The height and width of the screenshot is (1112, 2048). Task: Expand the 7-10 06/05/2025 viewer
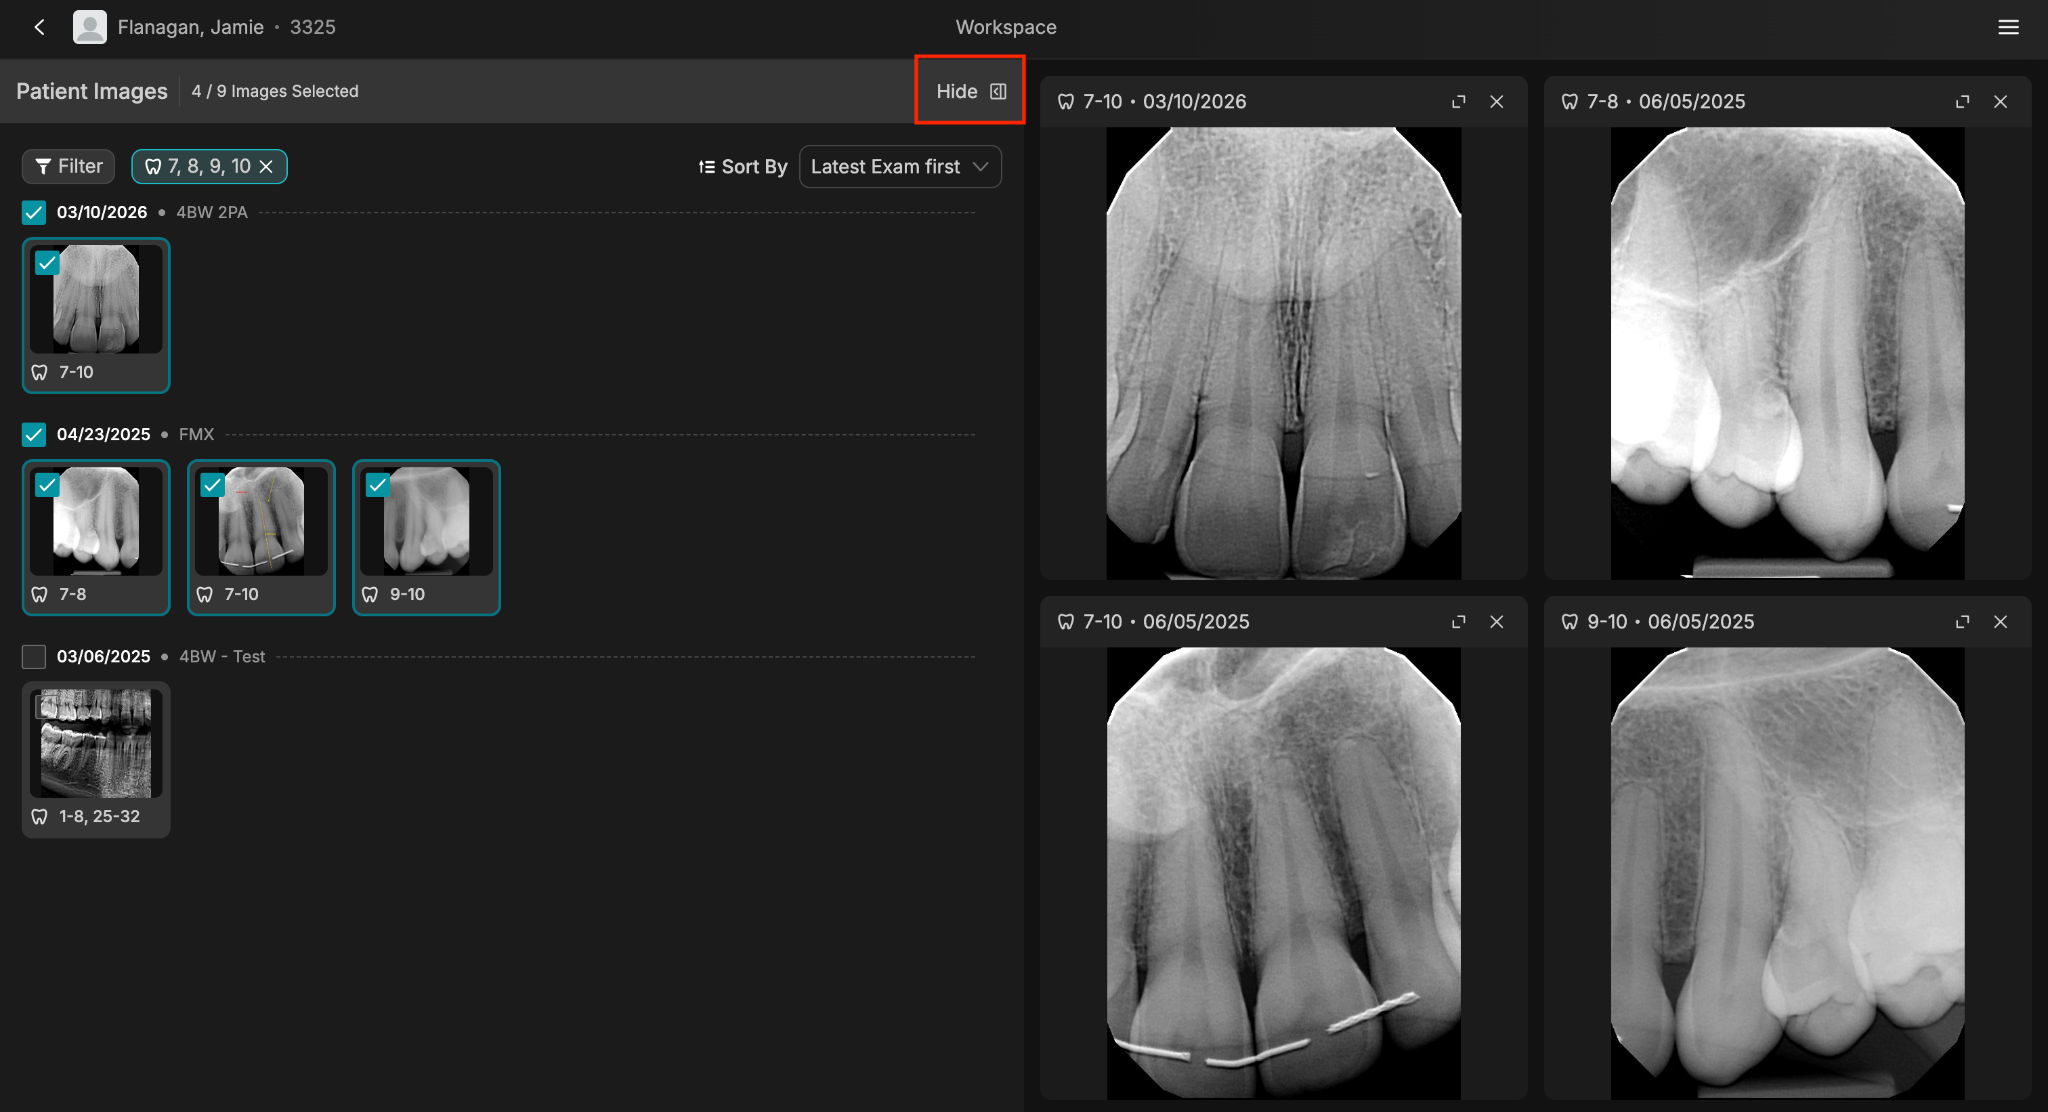pyautogui.click(x=1459, y=621)
